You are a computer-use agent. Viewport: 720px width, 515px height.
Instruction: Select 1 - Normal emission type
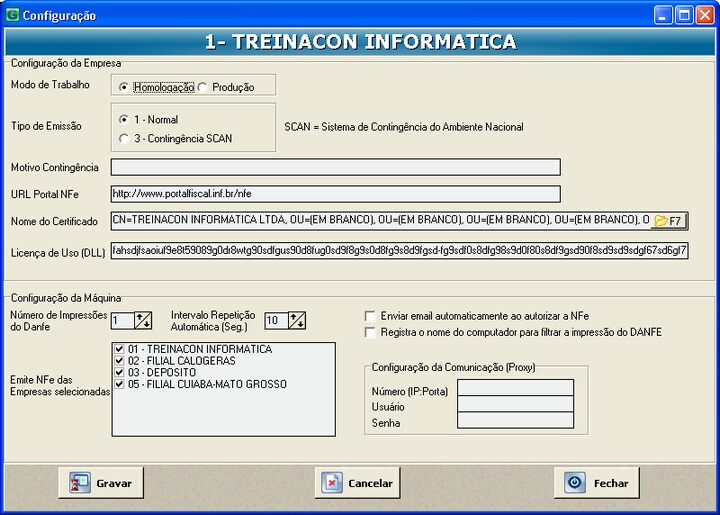123,119
